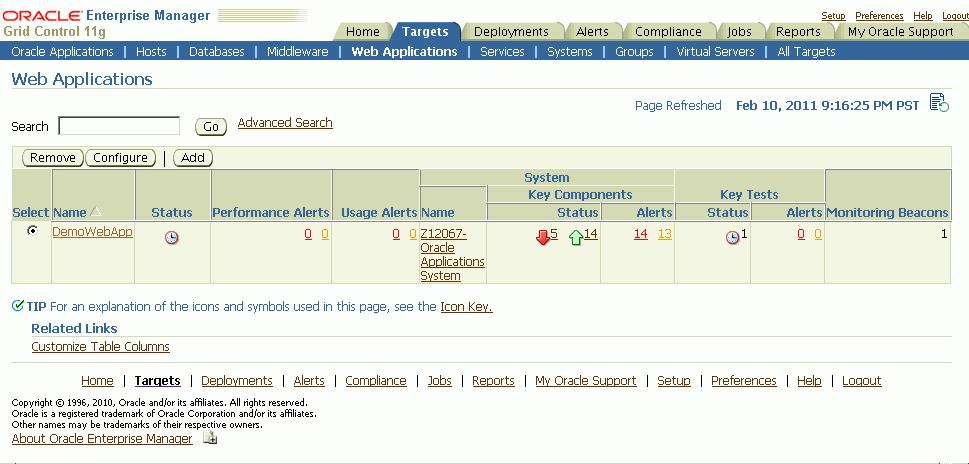Select the DemoWebApp radio button
Screen dimensions: 969x464
(x=32, y=230)
